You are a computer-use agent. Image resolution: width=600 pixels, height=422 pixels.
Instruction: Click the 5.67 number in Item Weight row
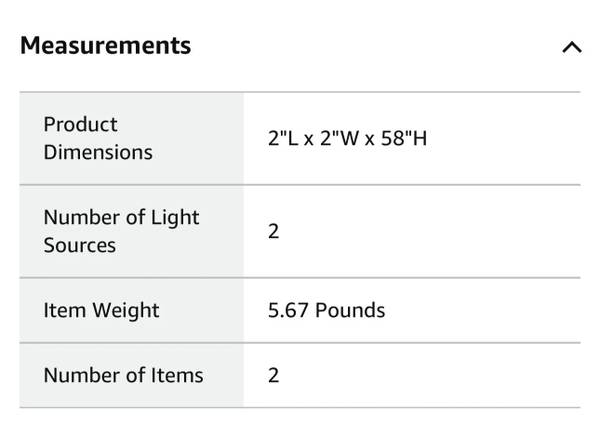(288, 310)
